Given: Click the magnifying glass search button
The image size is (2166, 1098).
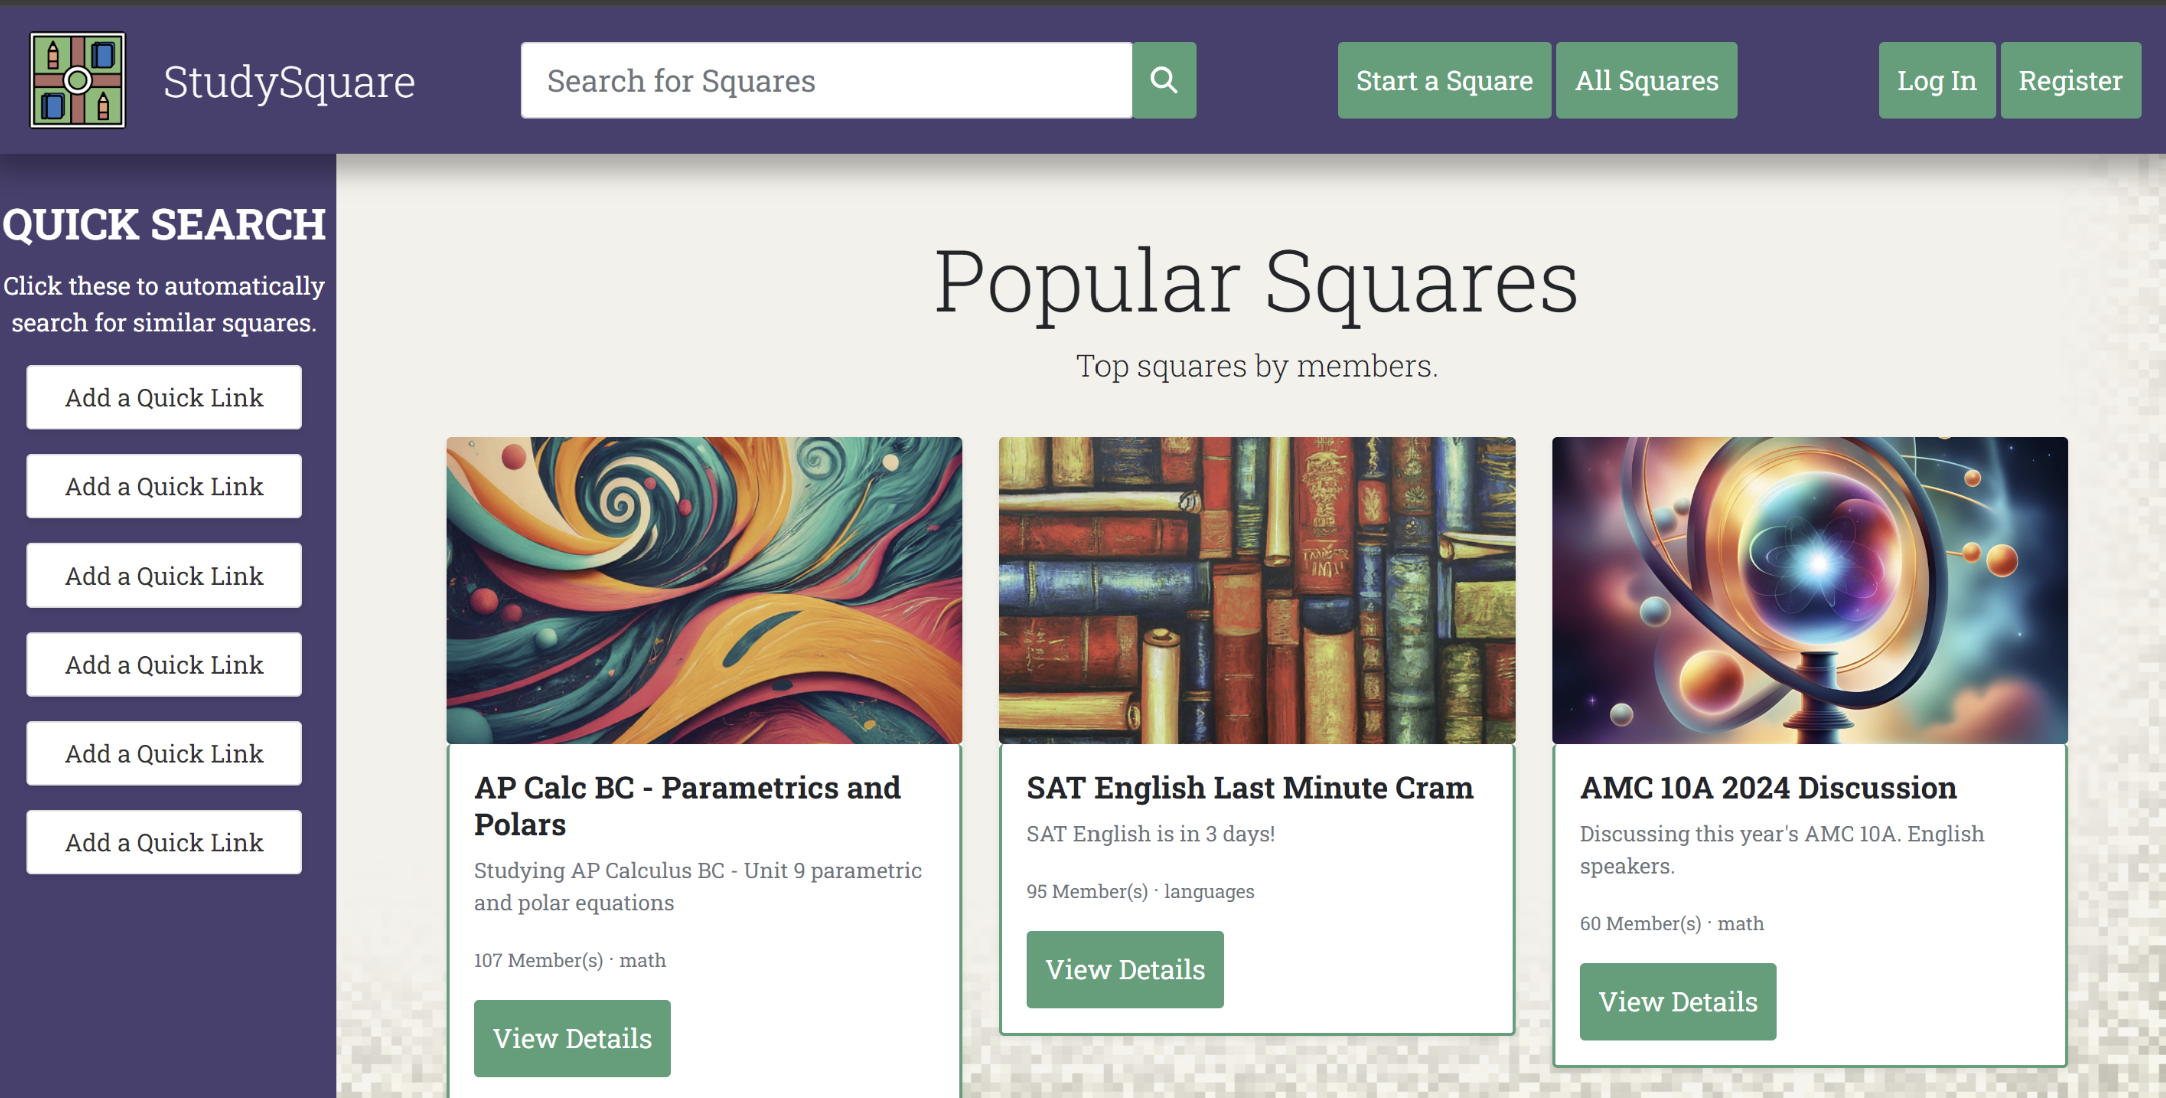Looking at the screenshot, I should 1164,80.
